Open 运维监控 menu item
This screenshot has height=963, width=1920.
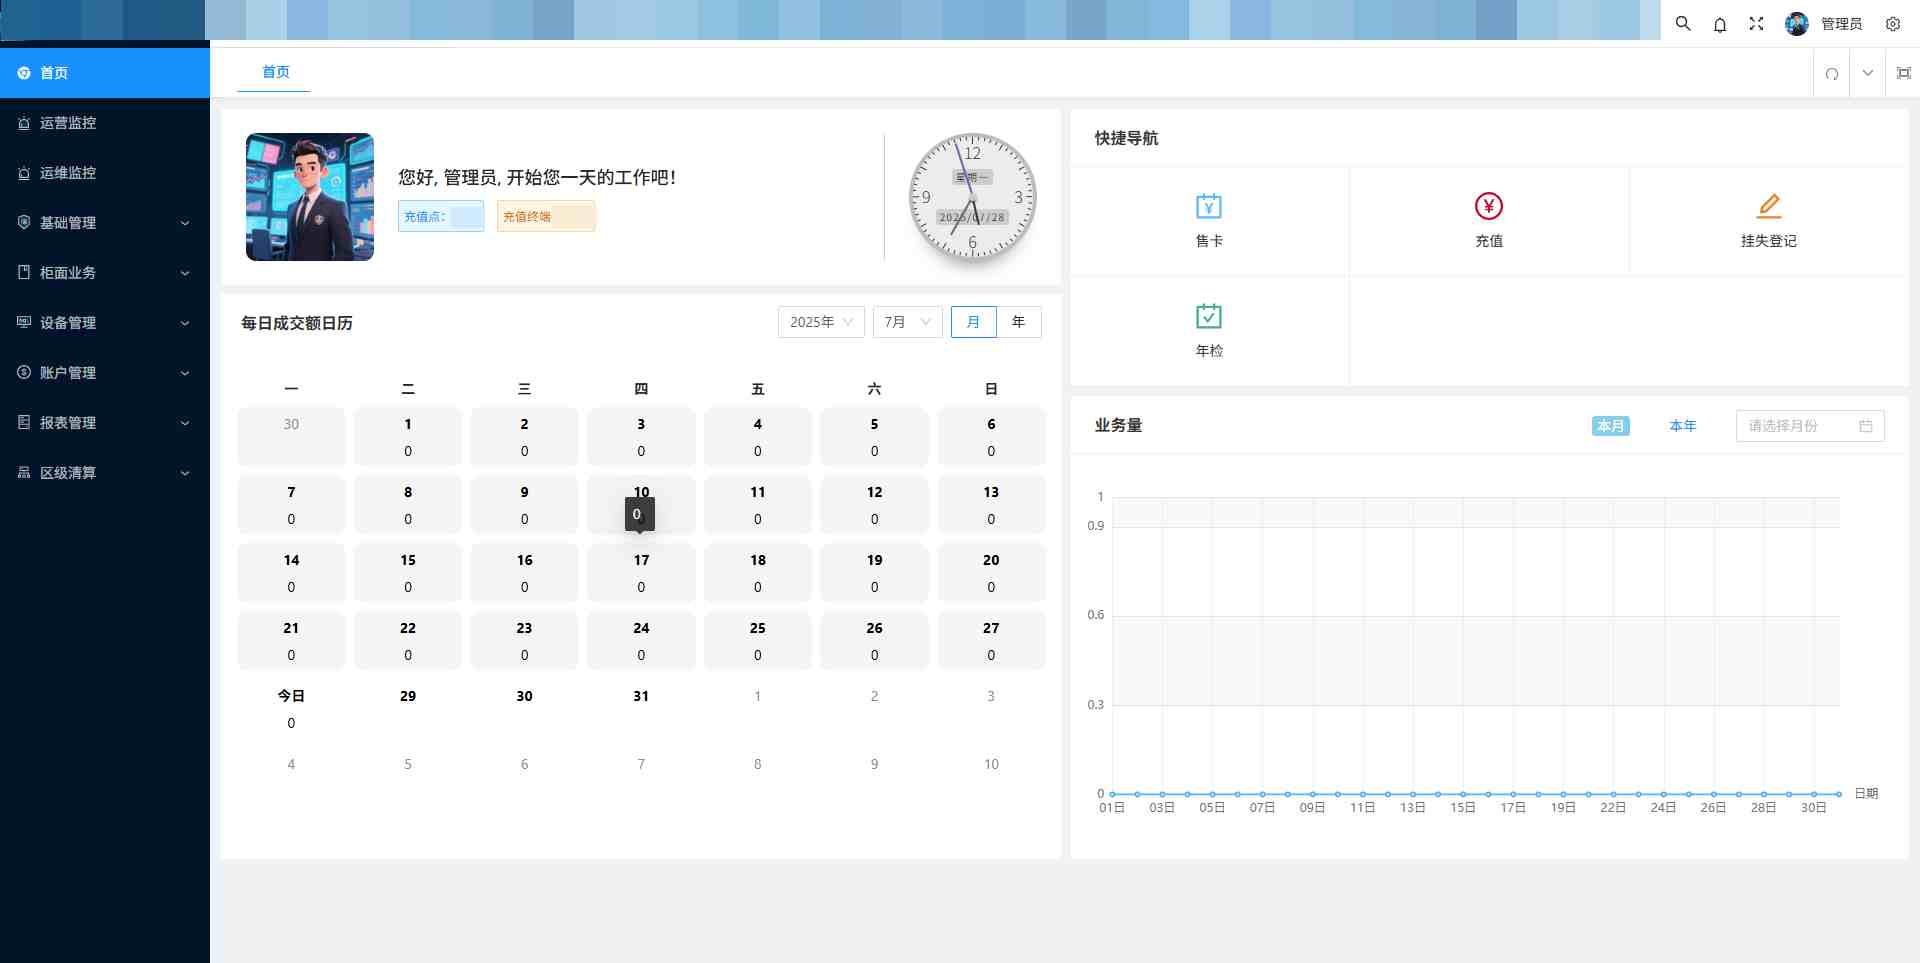coord(105,173)
